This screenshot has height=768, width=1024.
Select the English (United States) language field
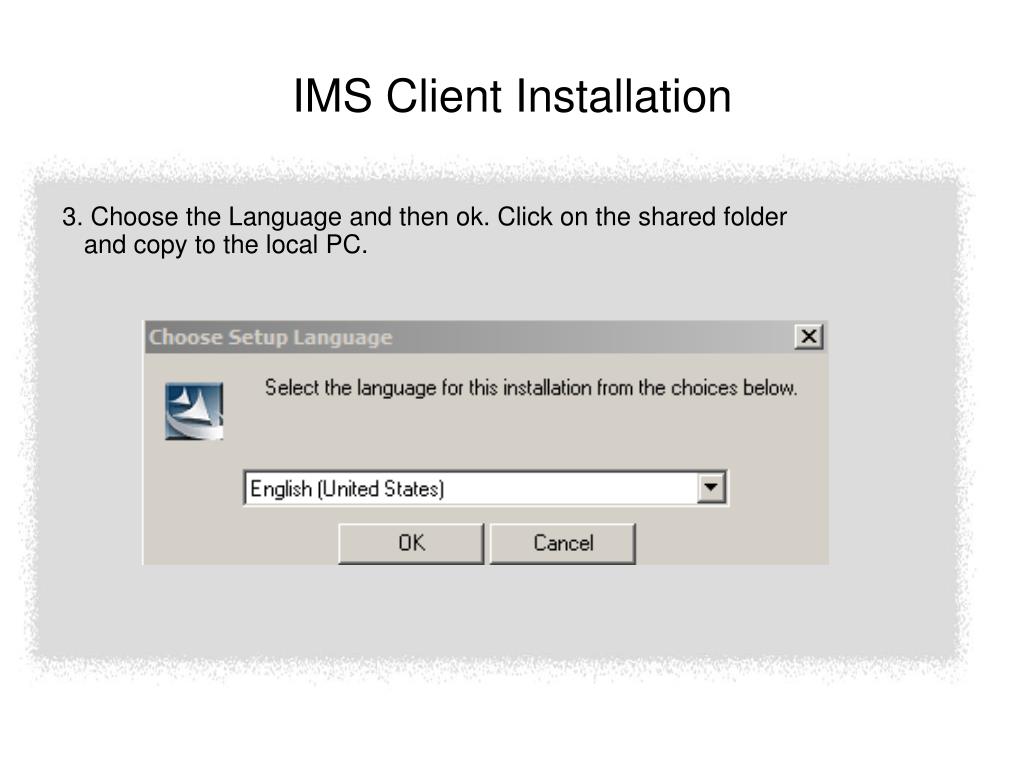point(485,488)
